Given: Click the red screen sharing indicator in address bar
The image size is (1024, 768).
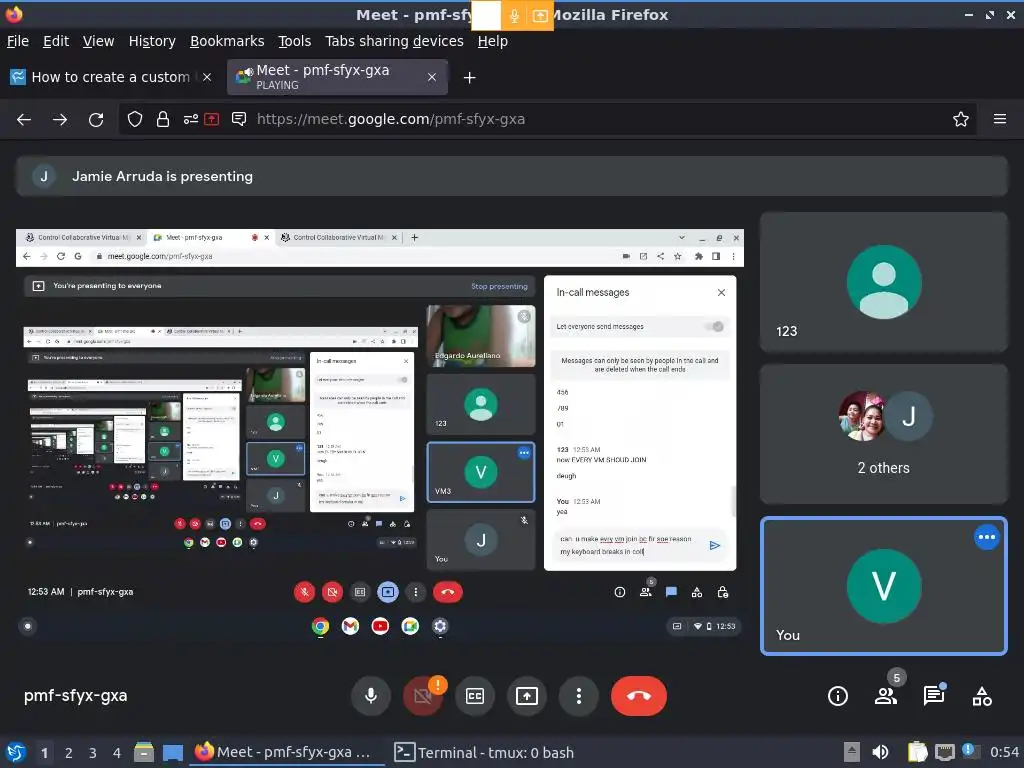Looking at the screenshot, I should [x=212, y=120].
